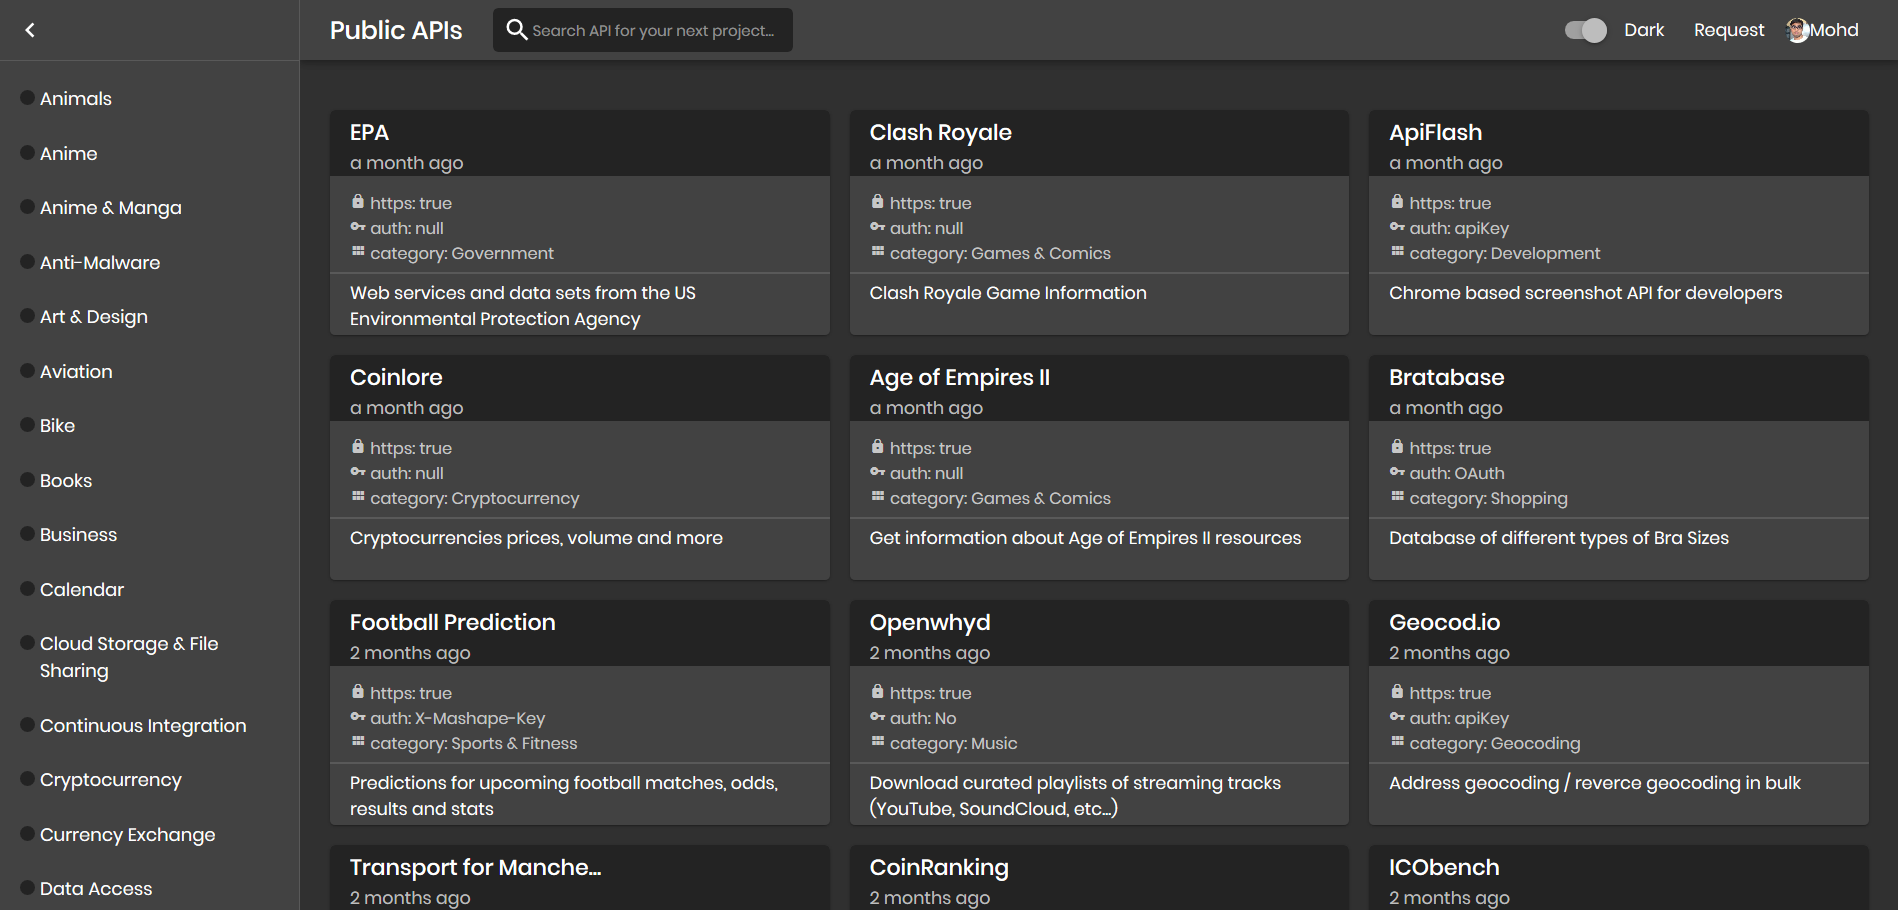This screenshot has height=910, width=1898.
Task: Select Cryptocurrency in the sidebar list
Action: coord(111,780)
